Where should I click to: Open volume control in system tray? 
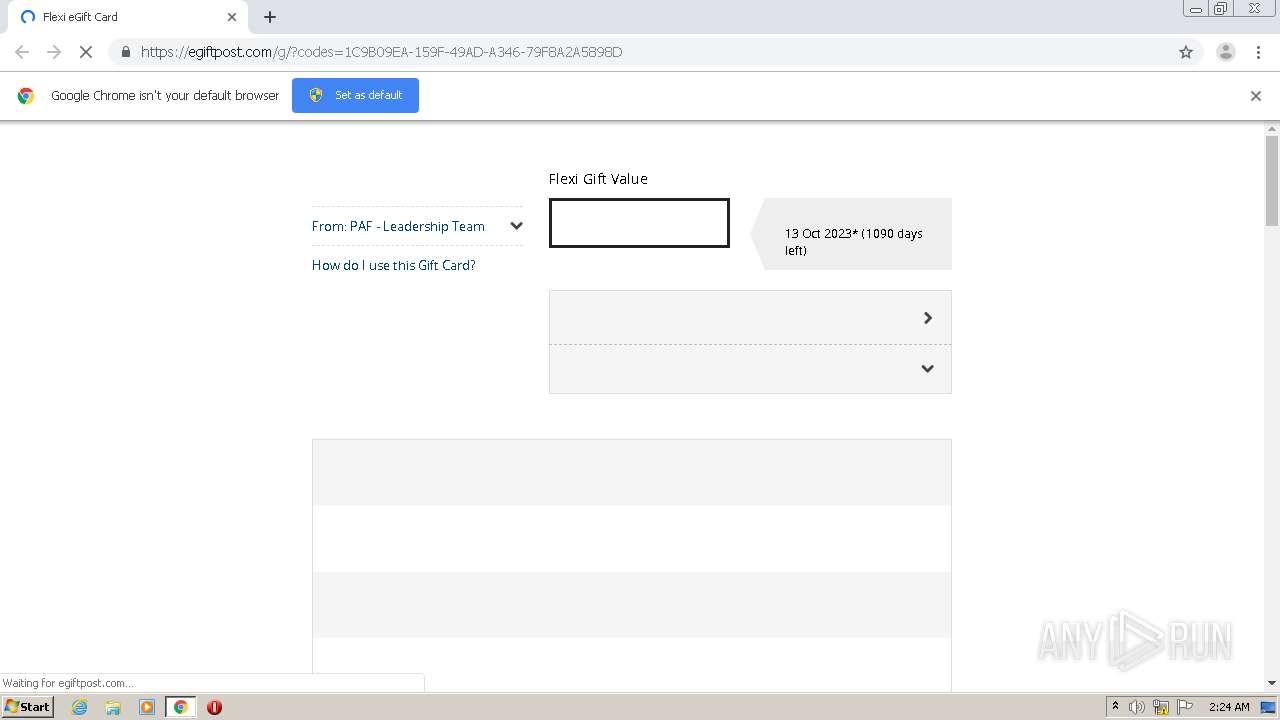point(1137,707)
